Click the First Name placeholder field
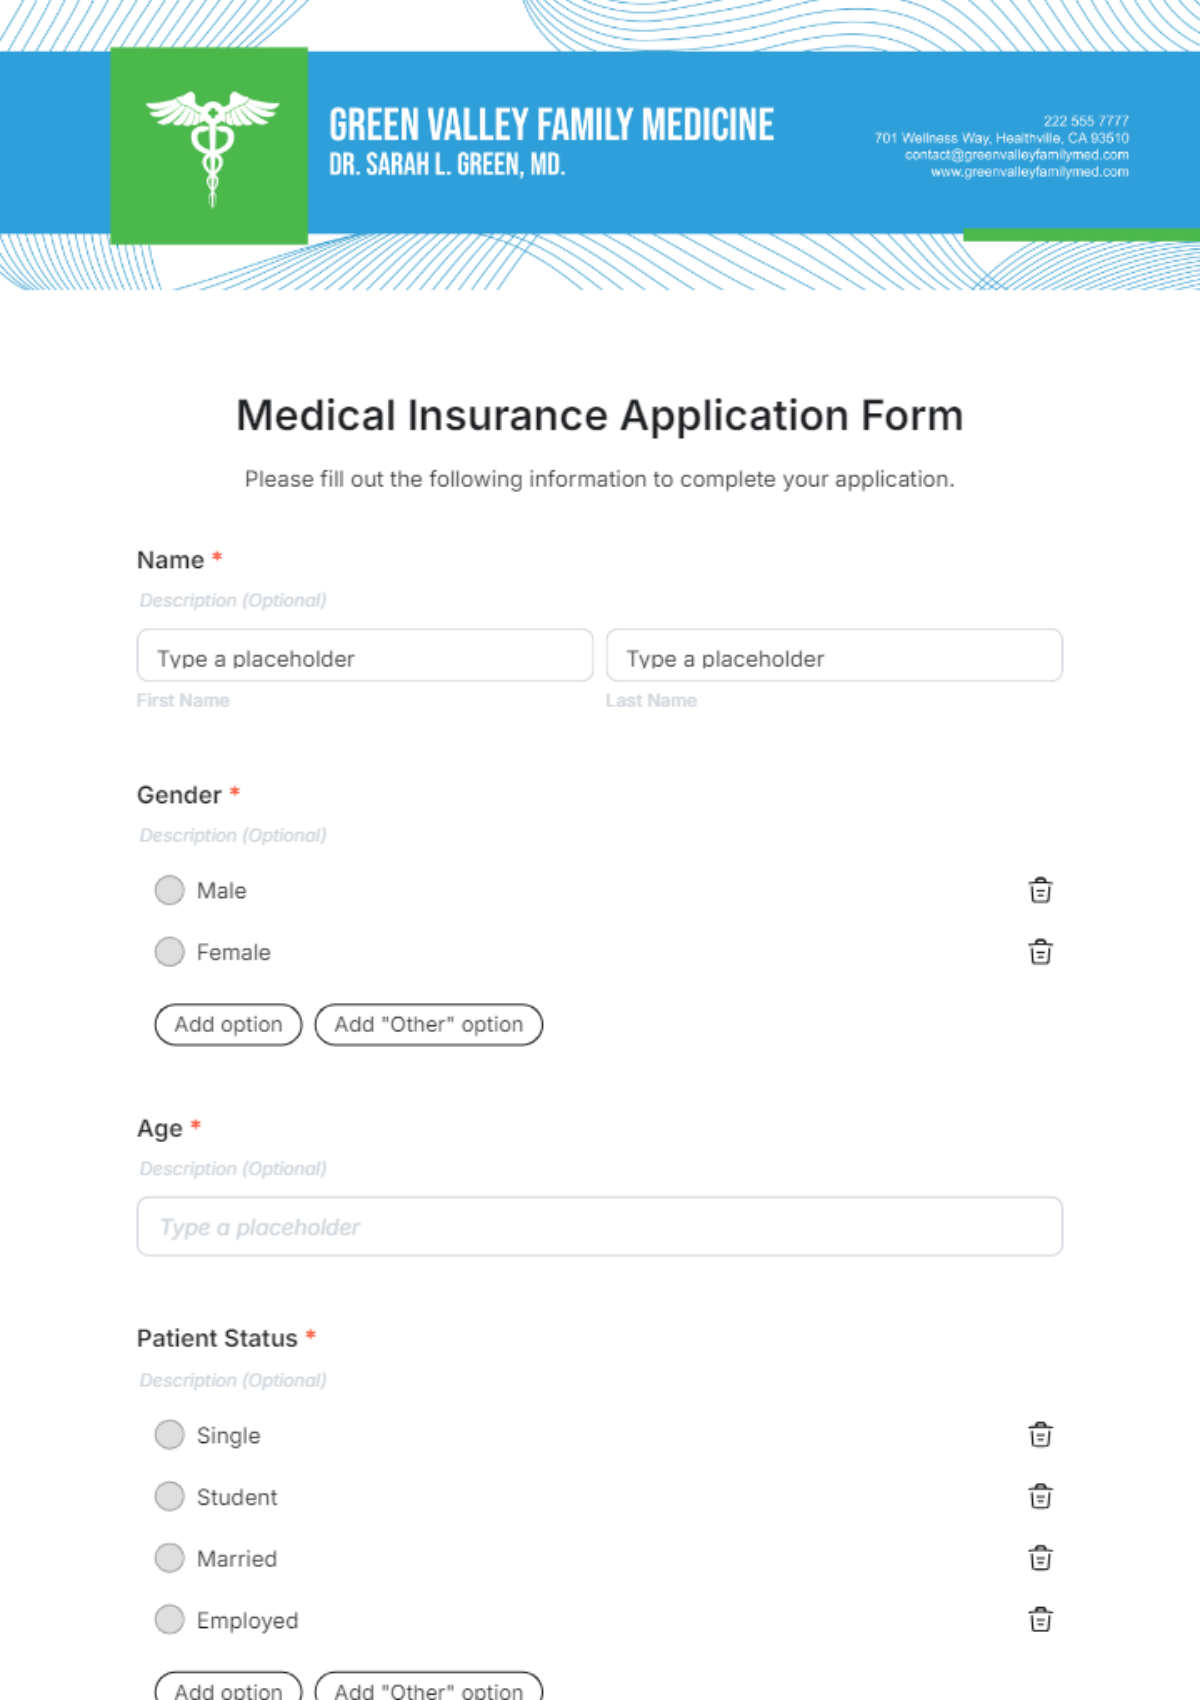 [365, 656]
